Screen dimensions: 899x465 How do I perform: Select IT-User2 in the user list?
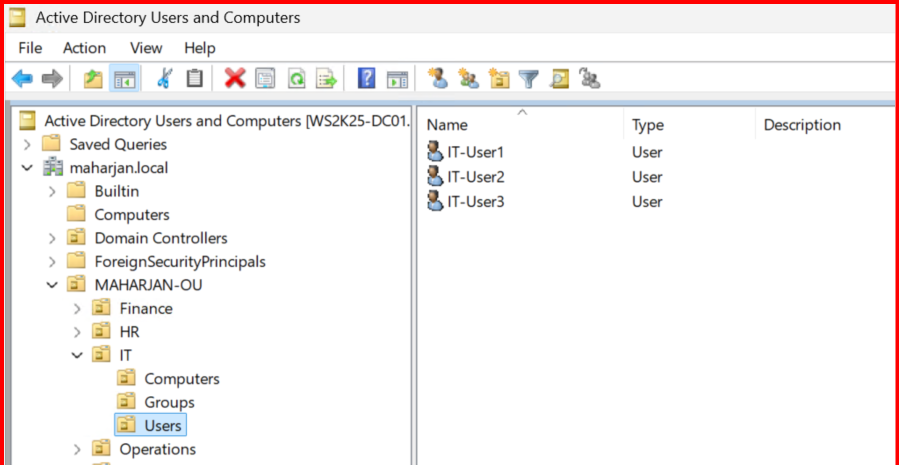475,177
